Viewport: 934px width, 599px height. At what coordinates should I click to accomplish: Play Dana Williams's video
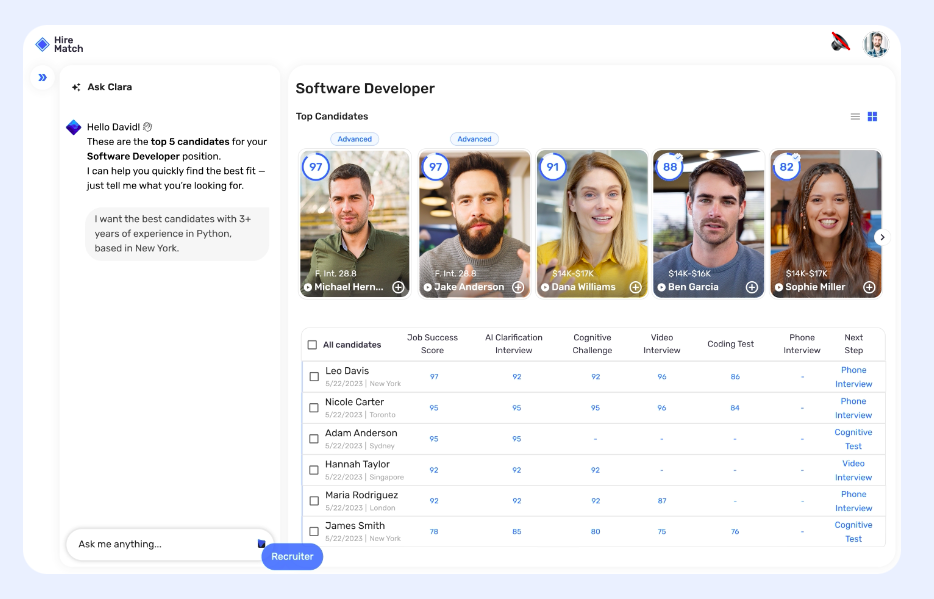(x=545, y=287)
